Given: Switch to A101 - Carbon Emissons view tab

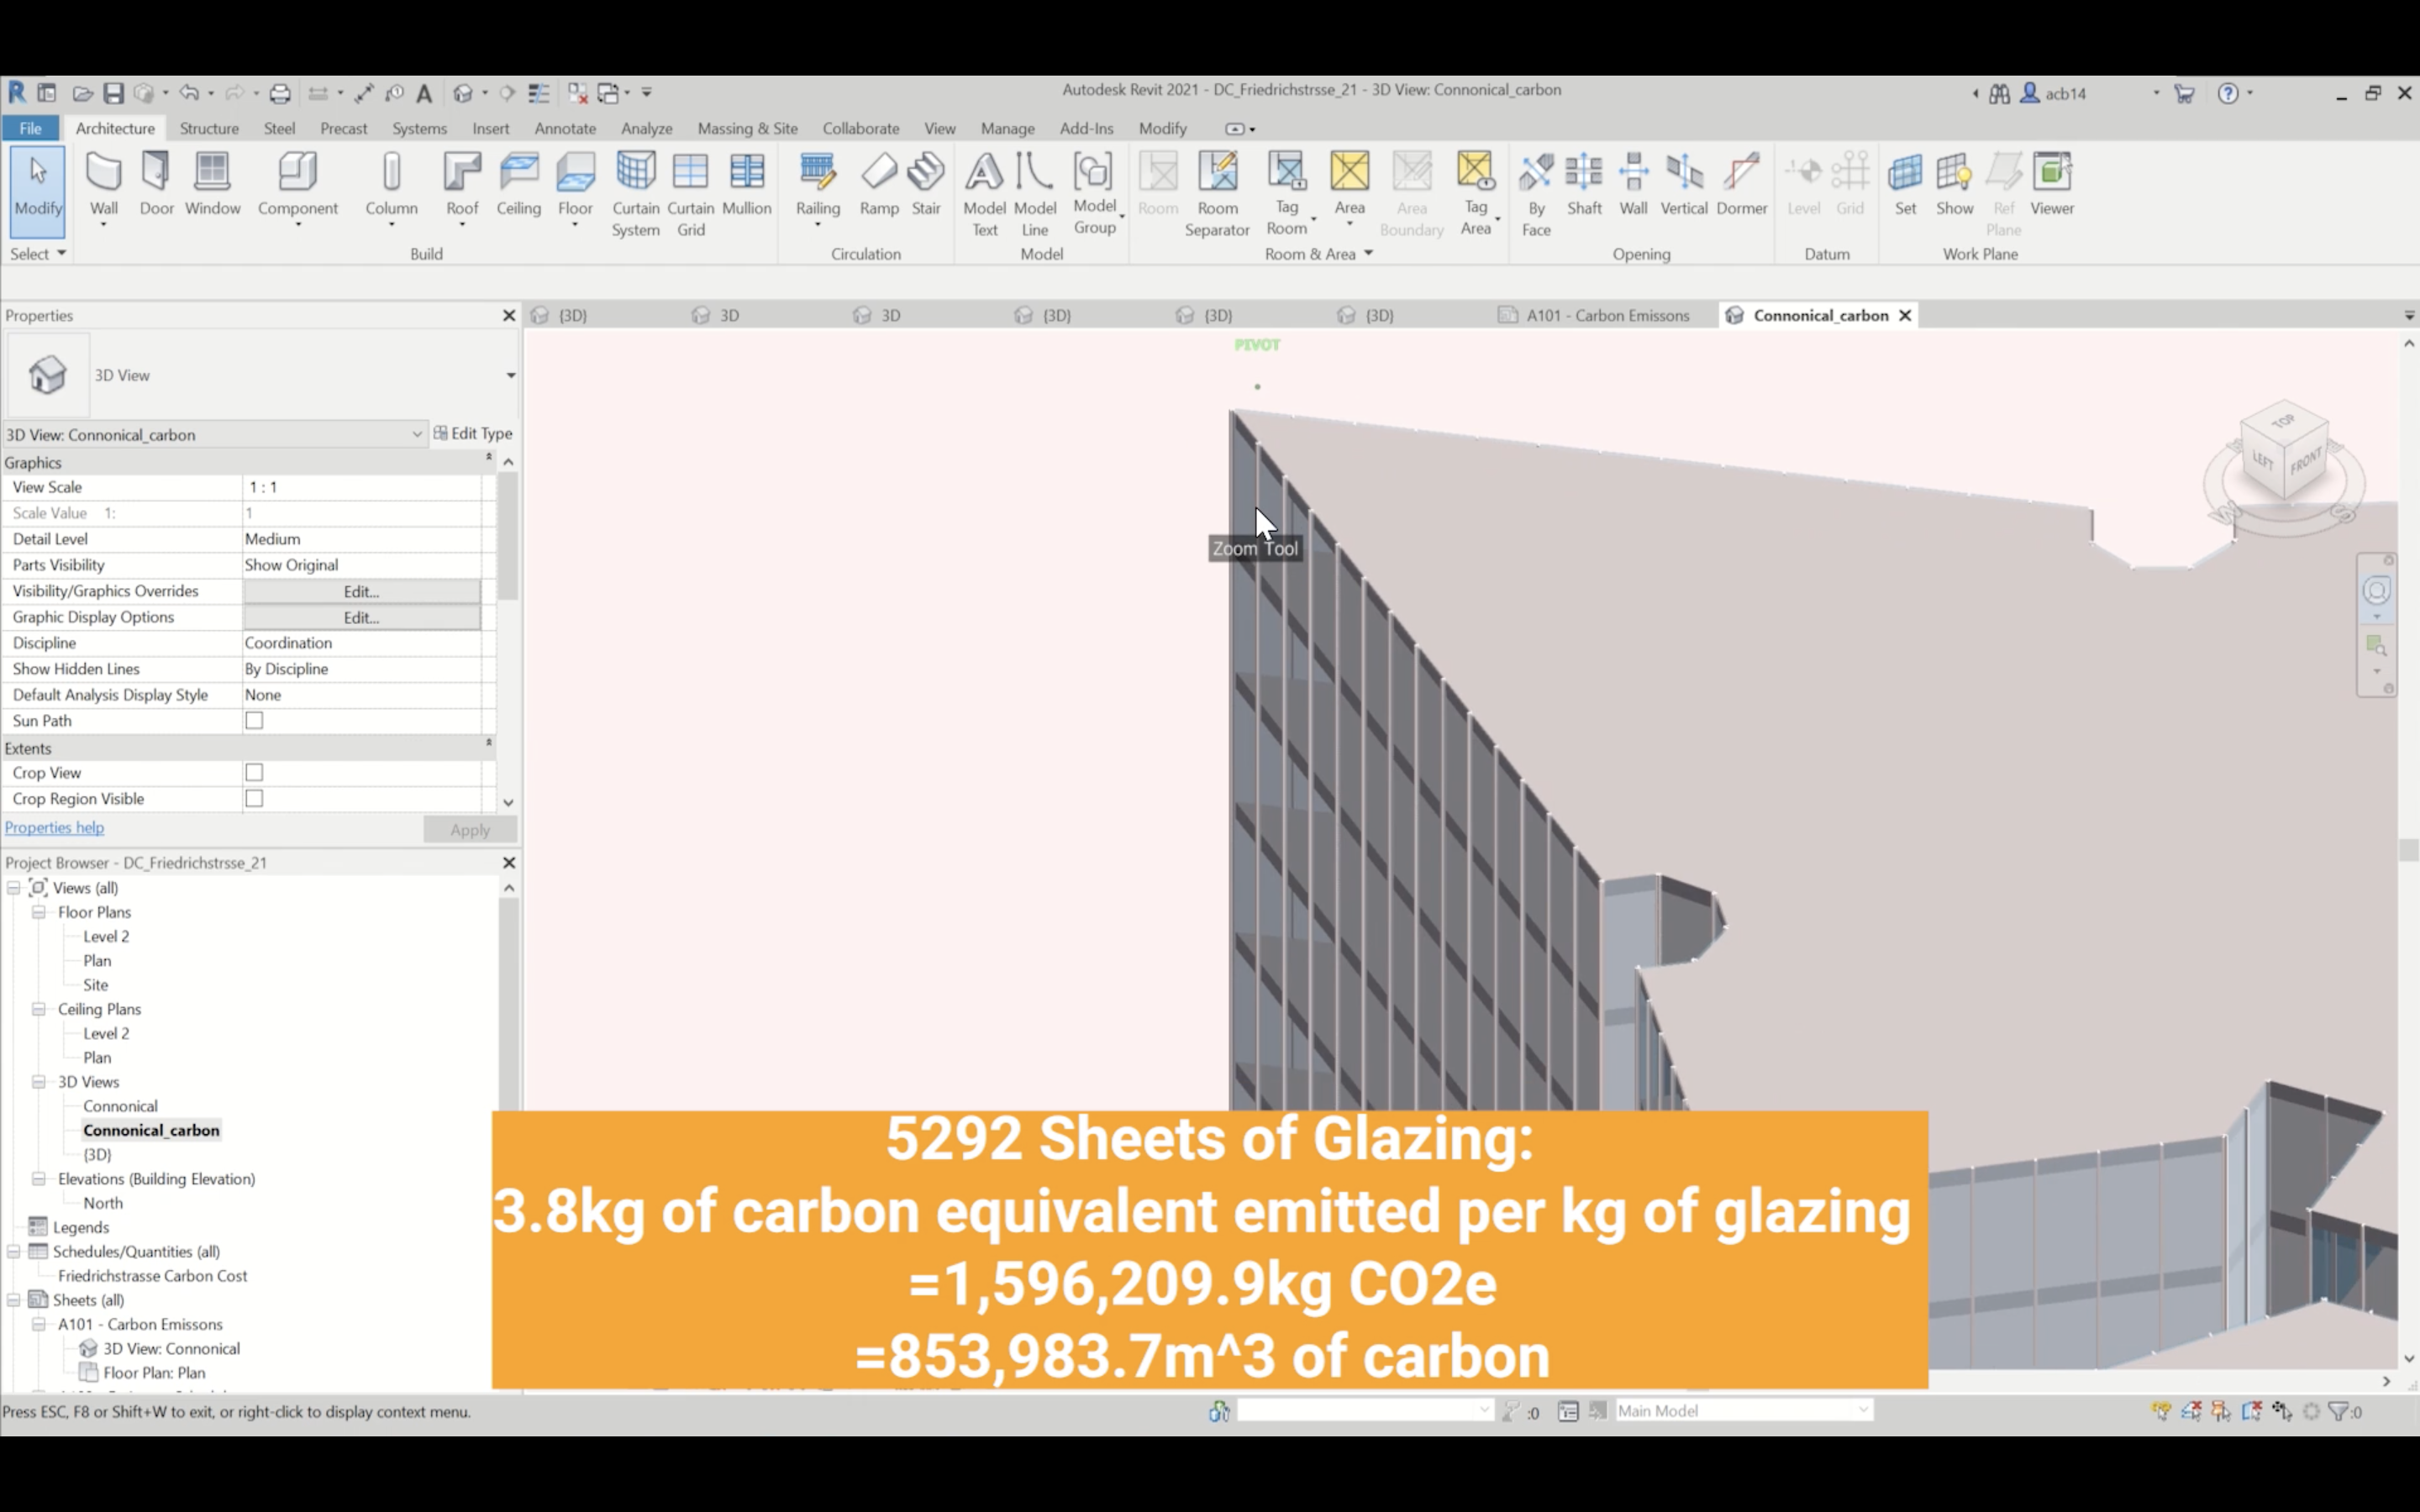Looking at the screenshot, I should point(1606,316).
